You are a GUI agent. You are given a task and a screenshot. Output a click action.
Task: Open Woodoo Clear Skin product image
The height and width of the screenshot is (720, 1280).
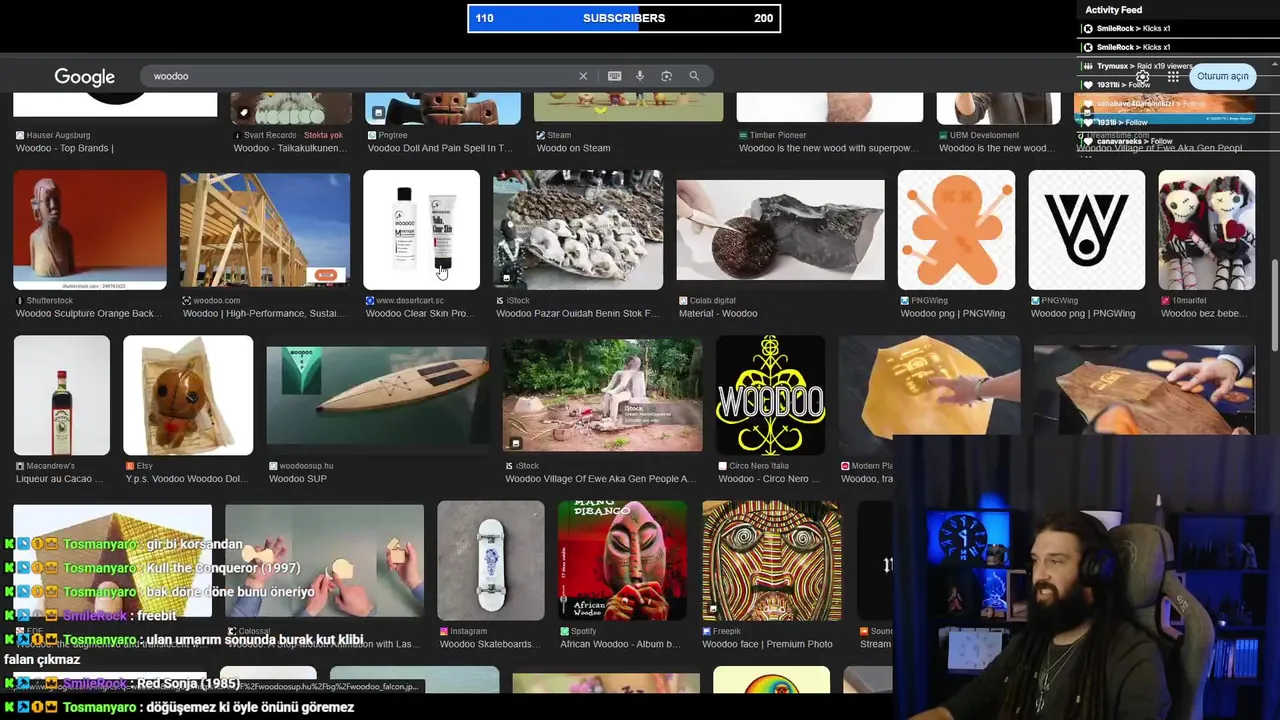421,230
